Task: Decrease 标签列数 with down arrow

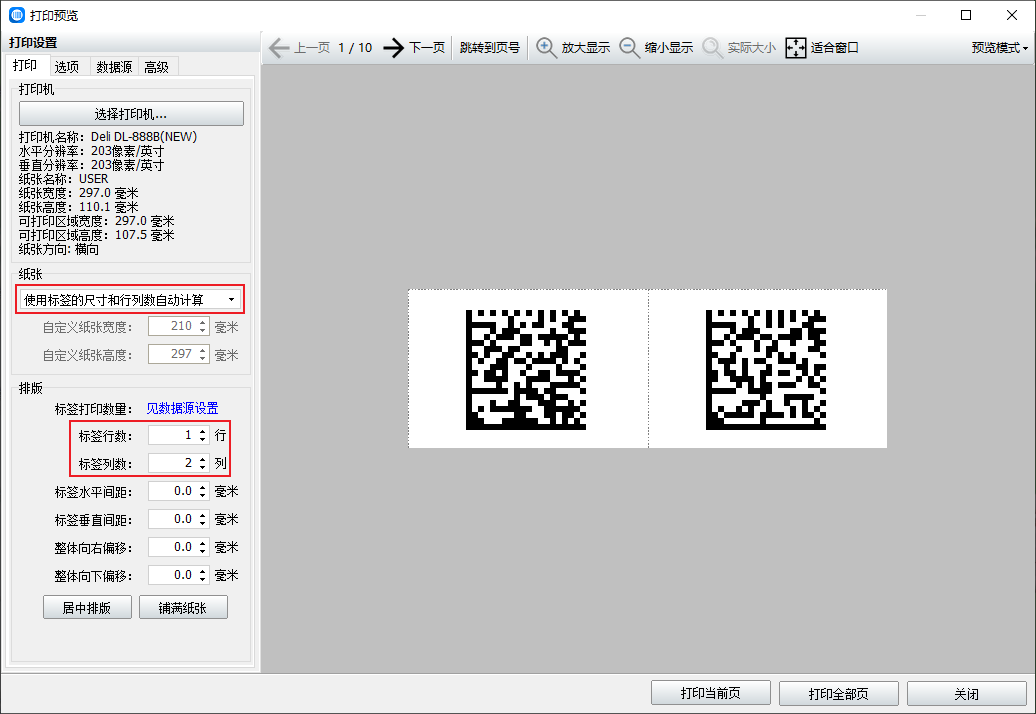Action: point(203,468)
